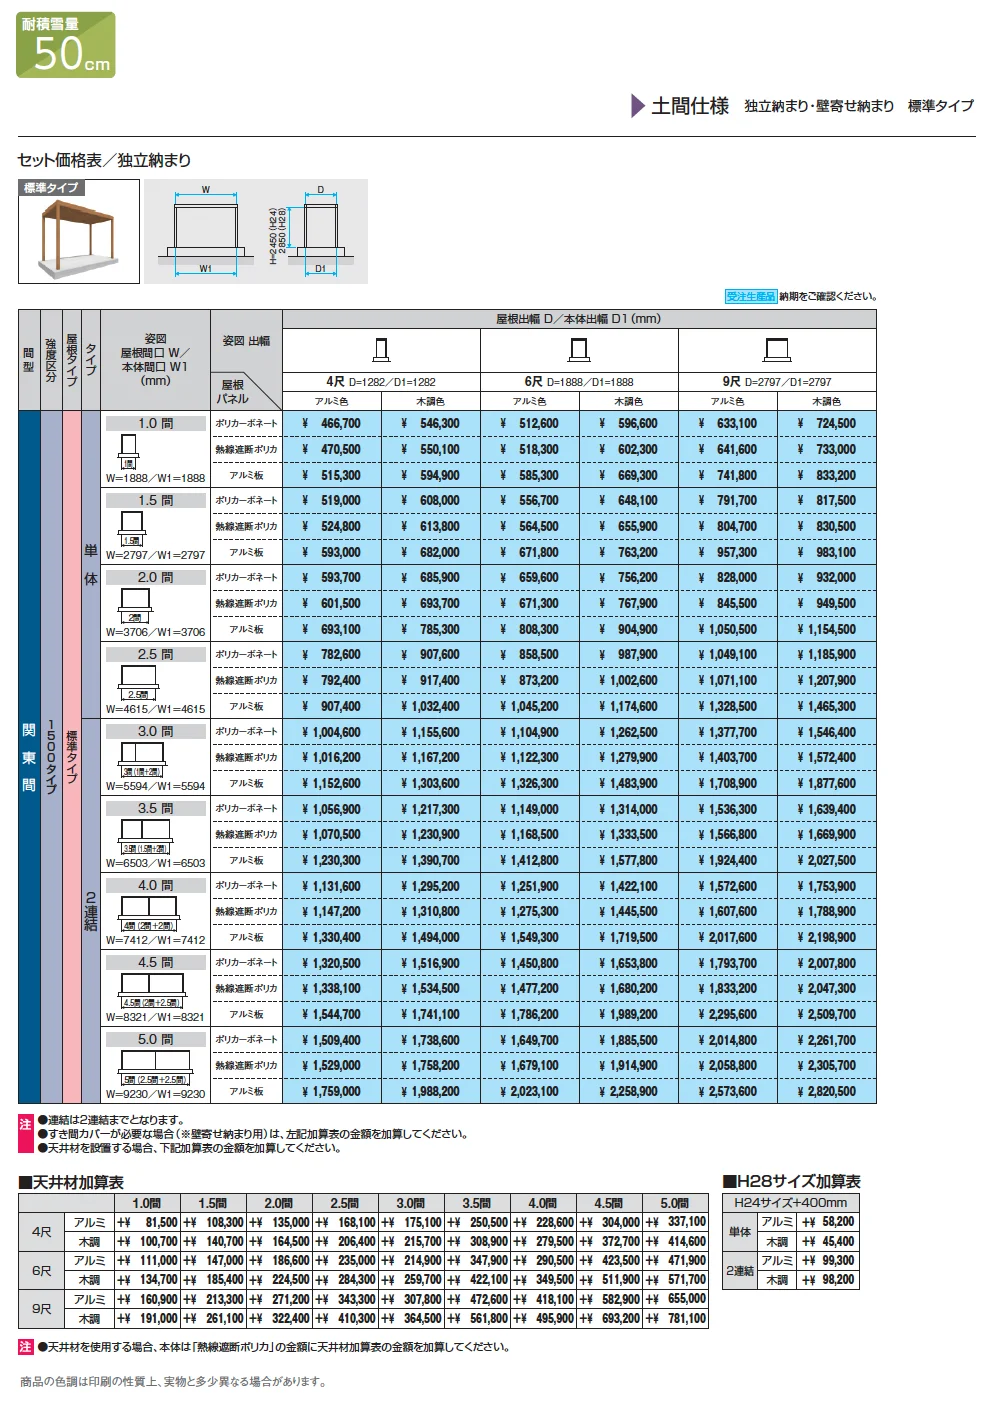Viewport: 1006px width, 1407px height.
Task: Select the 4尺 D=1282／D1=1282 column header
Action: pyautogui.click(x=381, y=382)
